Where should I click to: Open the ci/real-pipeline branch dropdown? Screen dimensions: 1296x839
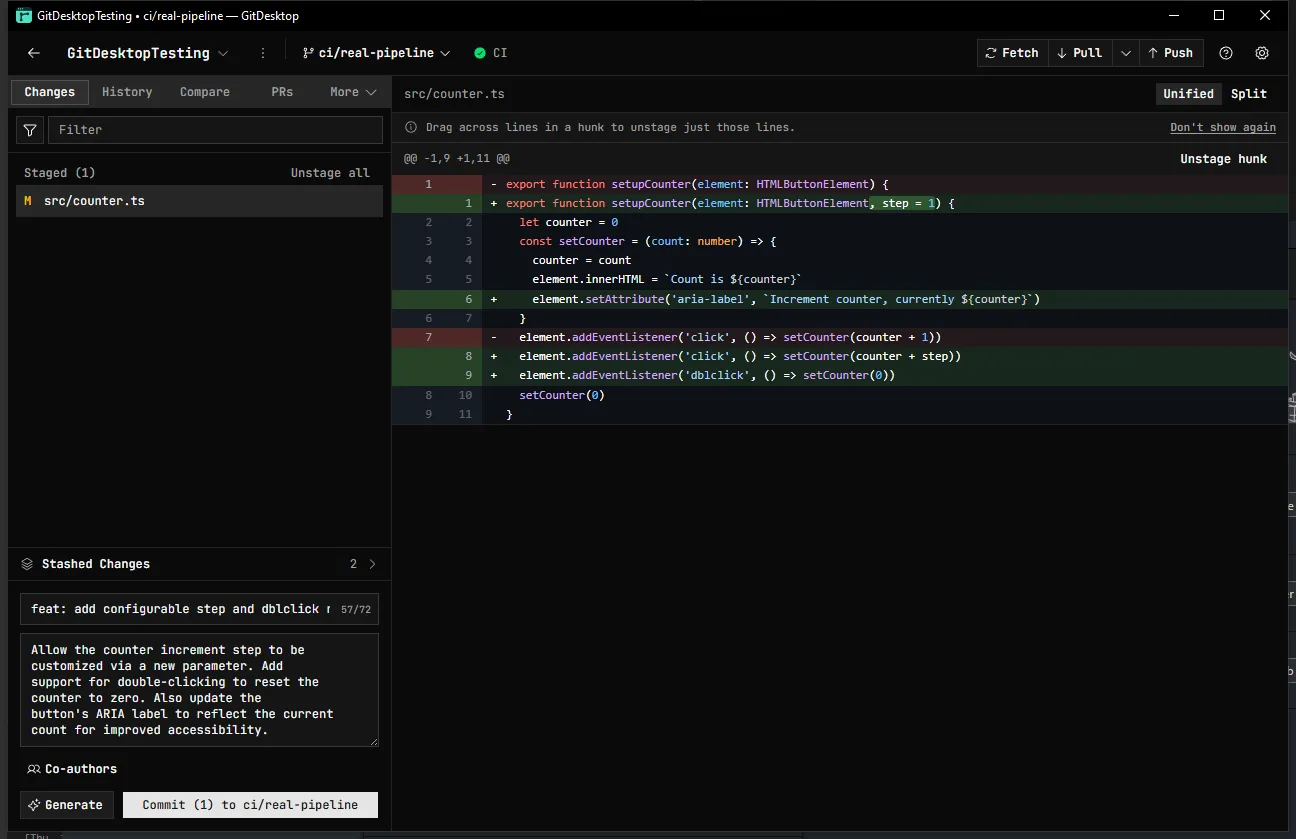pyautogui.click(x=376, y=53)
